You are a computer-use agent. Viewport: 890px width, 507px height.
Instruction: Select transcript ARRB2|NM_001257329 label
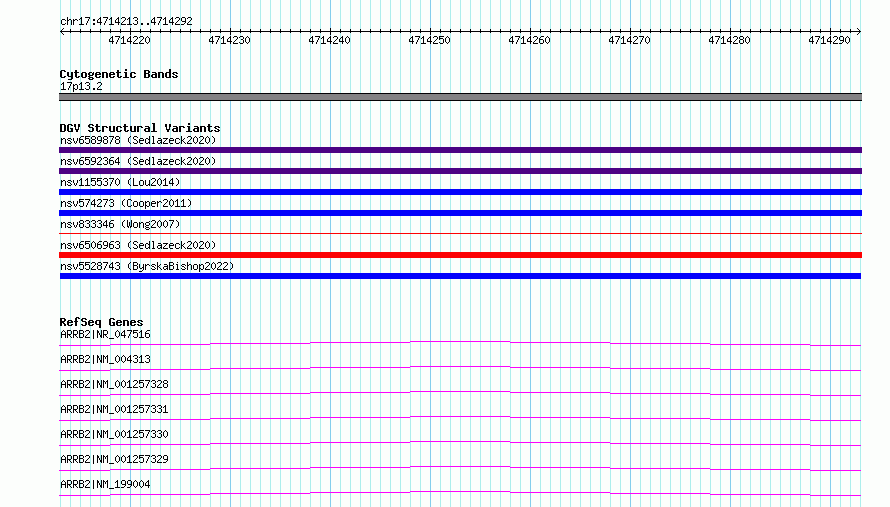[114, 459]
